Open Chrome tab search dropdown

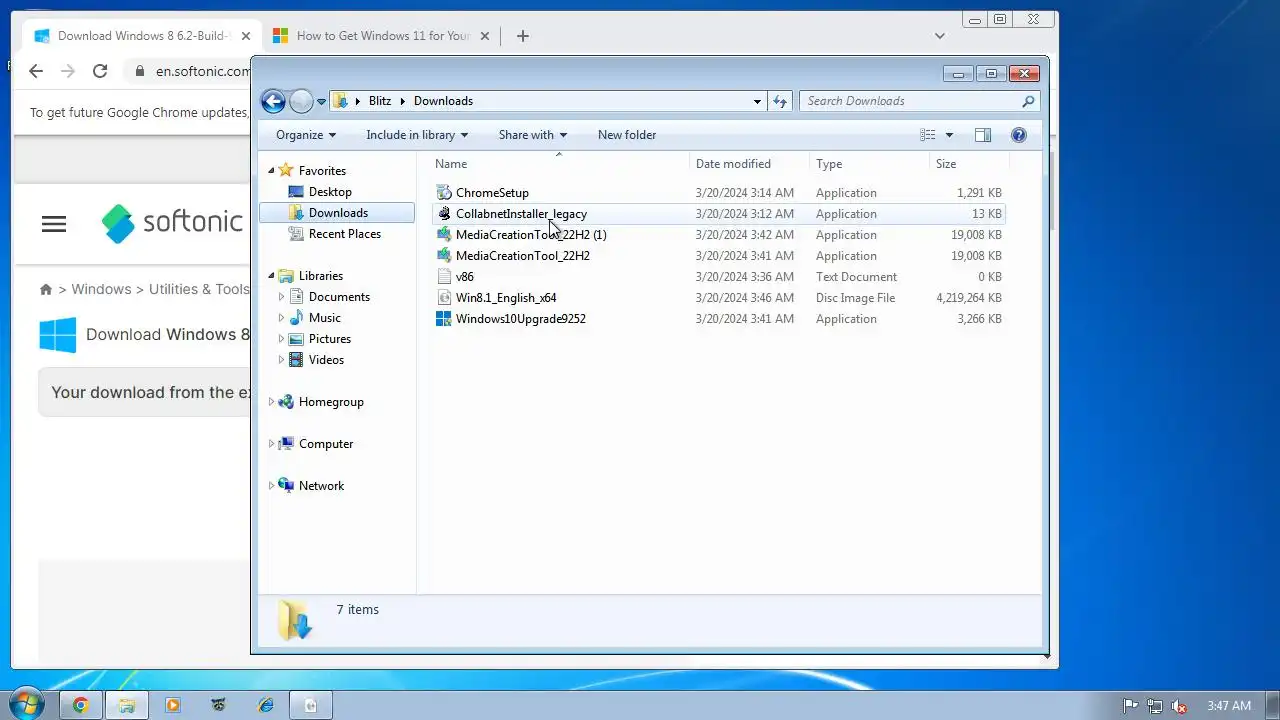pyautogui.click(x=939, y=36)
